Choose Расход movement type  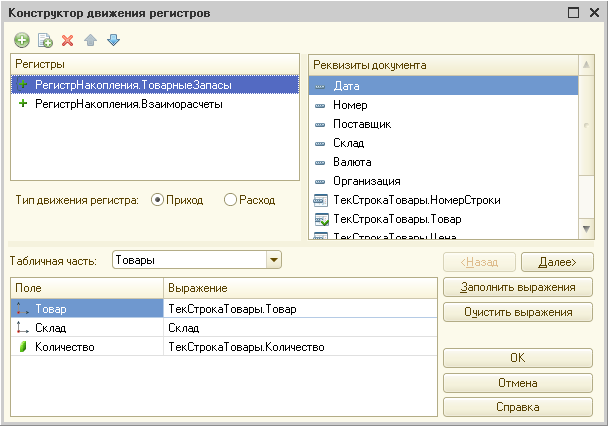click(x=249, y=200)
